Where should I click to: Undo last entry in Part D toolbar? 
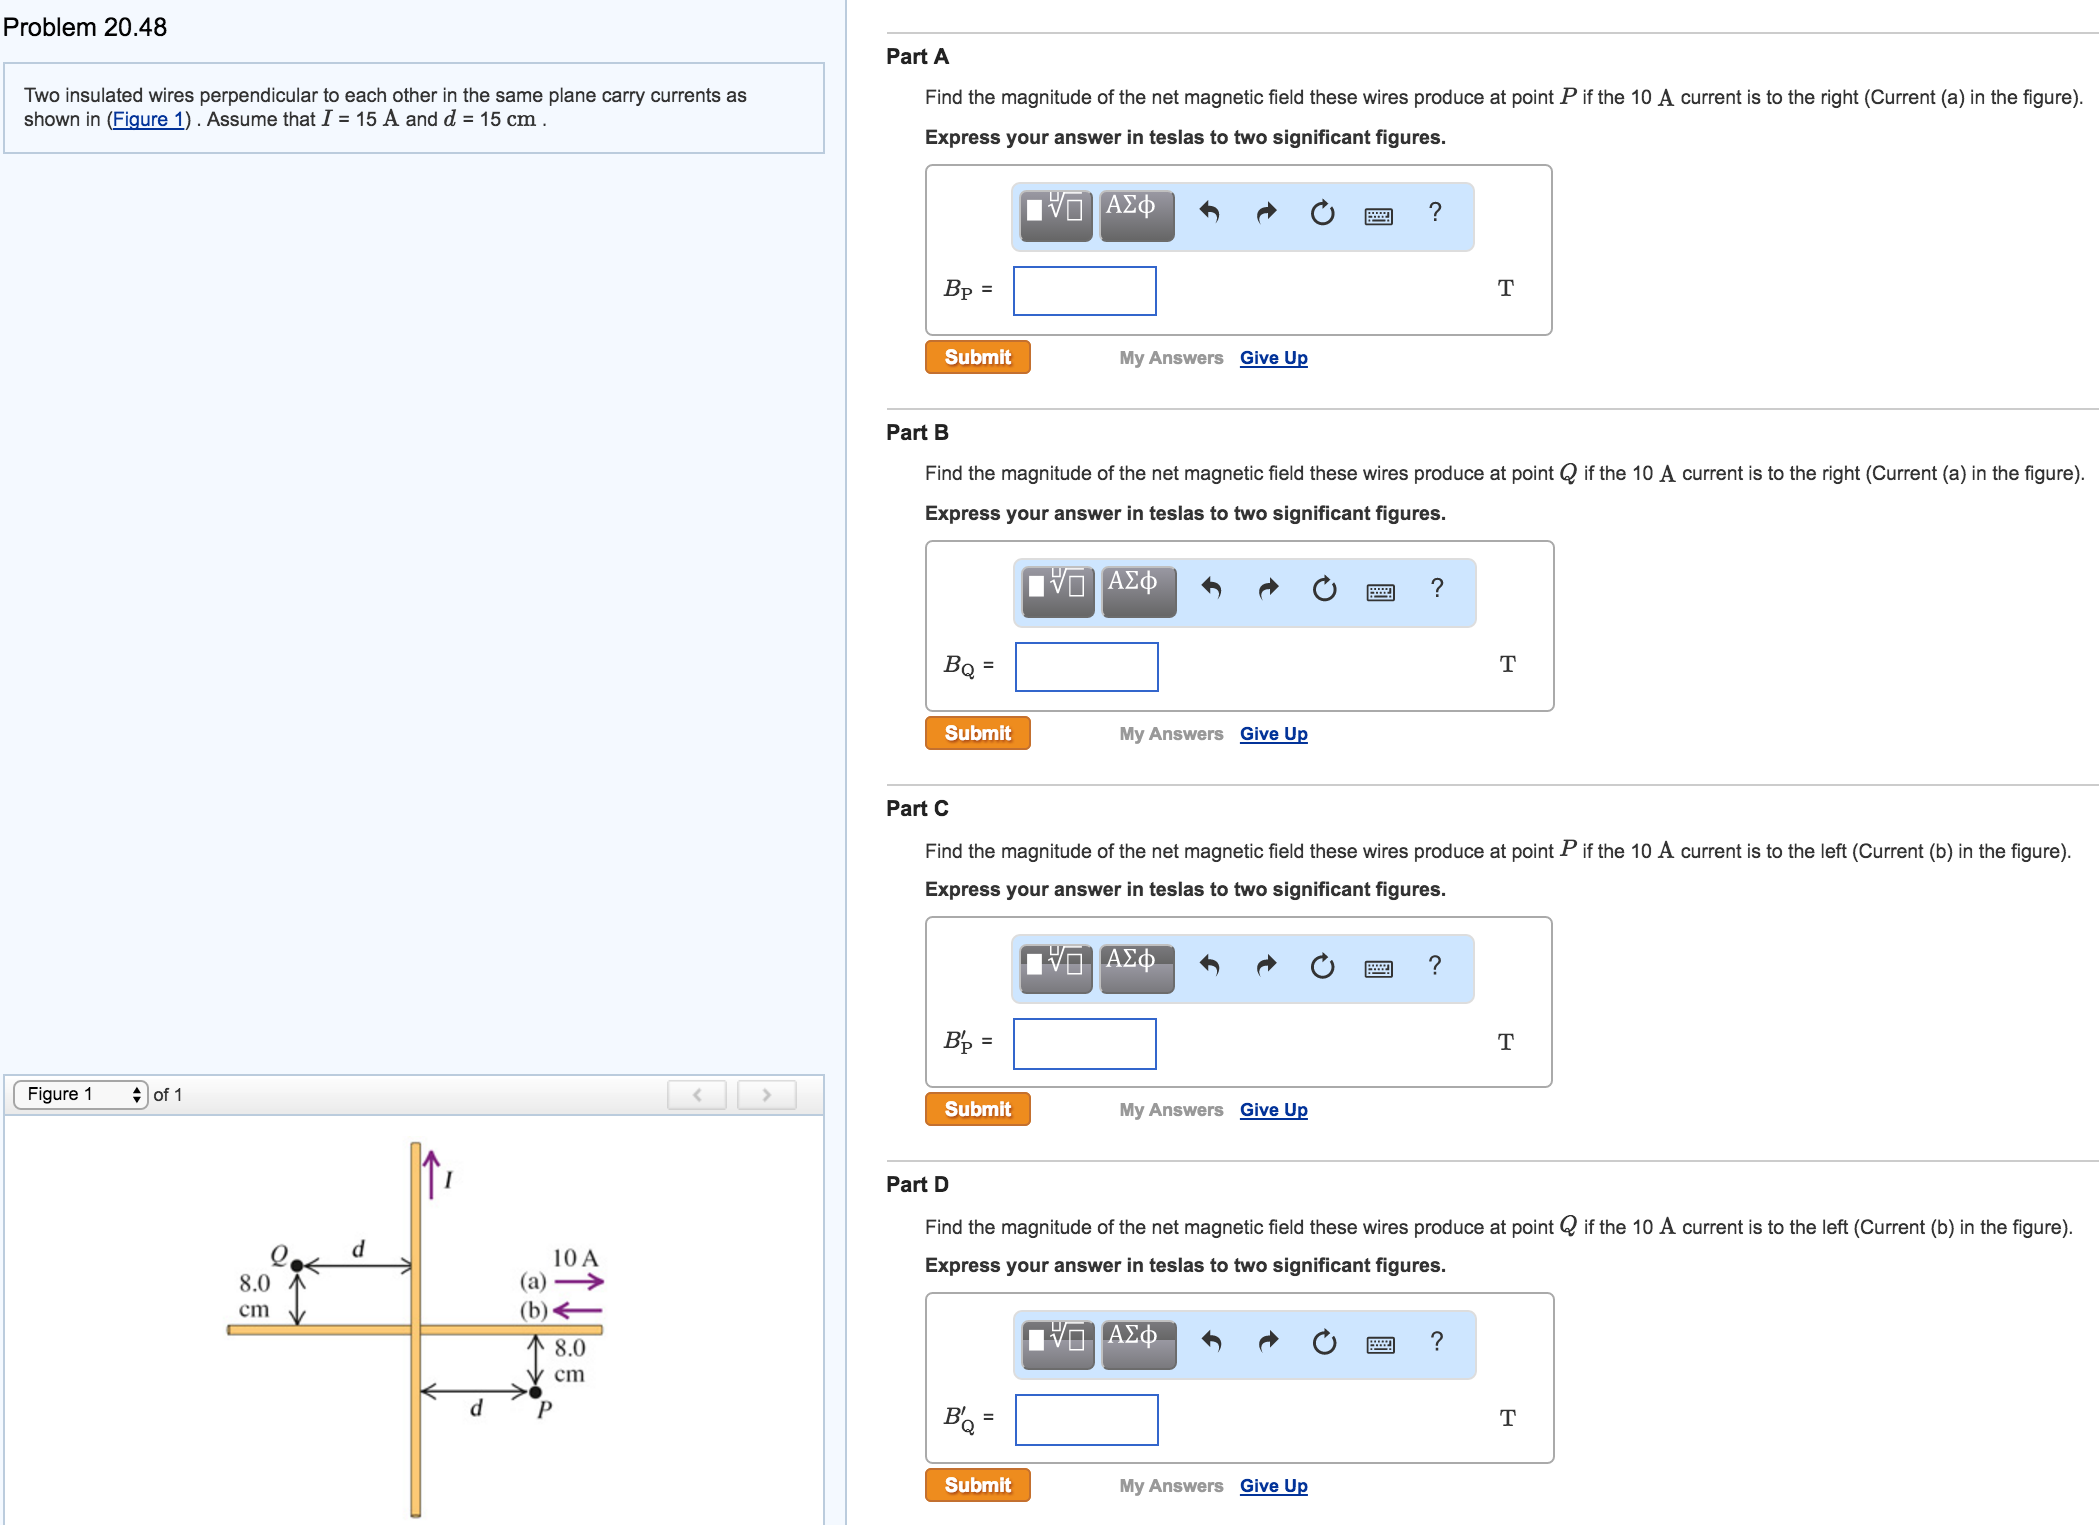click(x=1211, y=1341)
